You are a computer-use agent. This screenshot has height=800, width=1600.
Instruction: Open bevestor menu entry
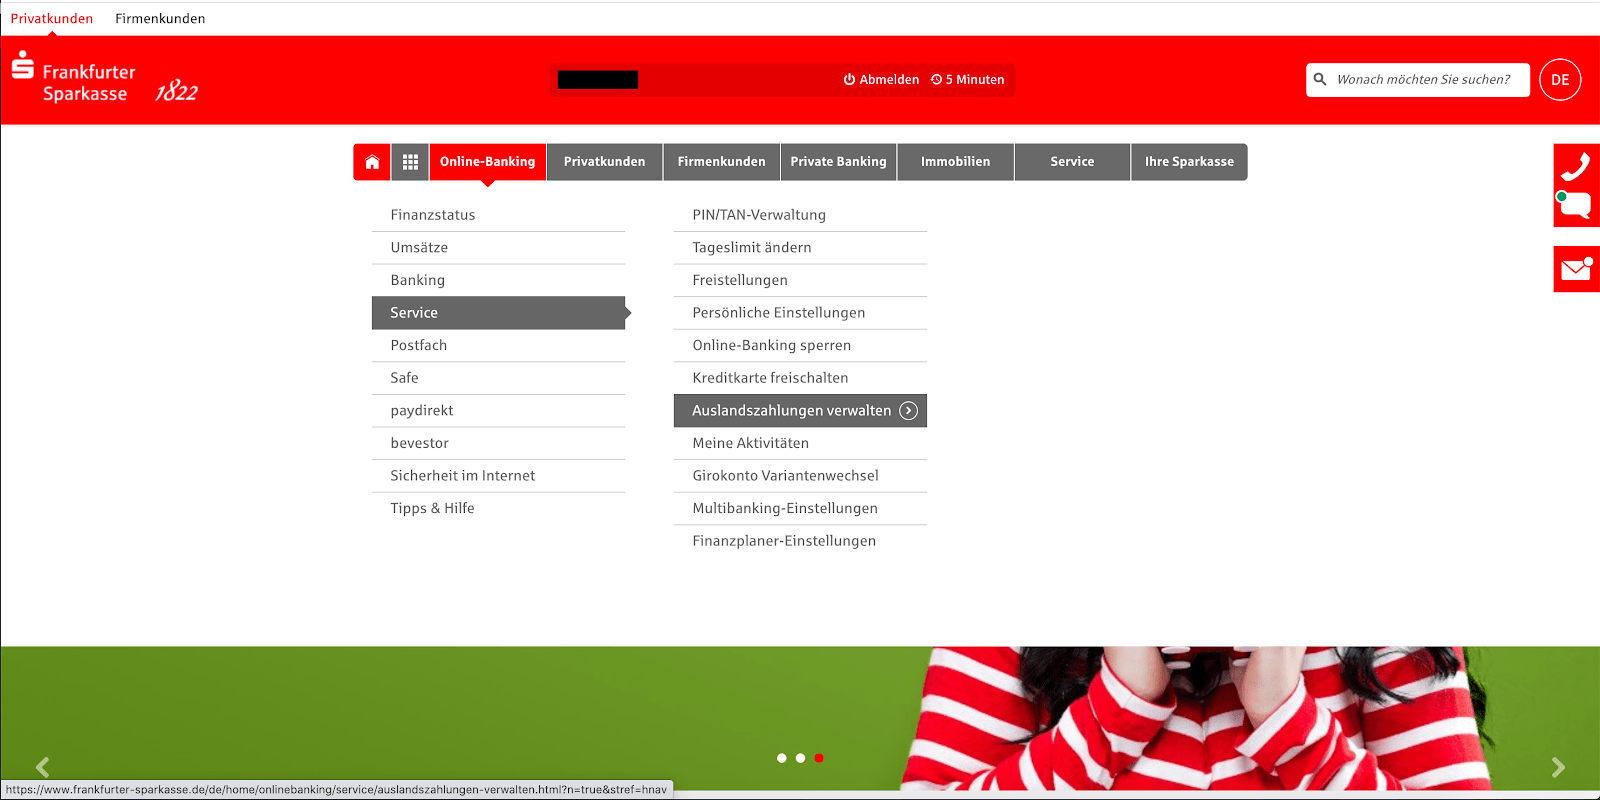pos(498,443)
